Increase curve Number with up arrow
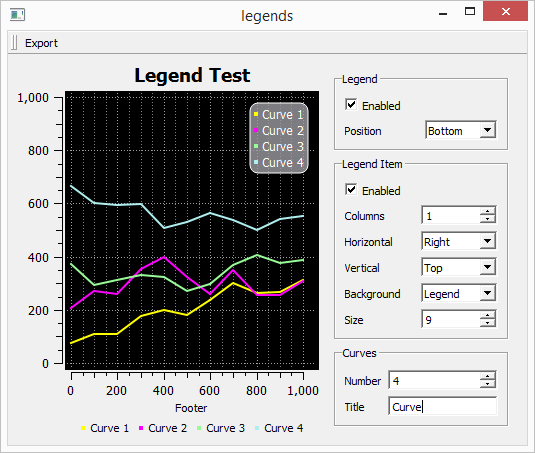Image resolution: width=535 pixels, height=453 pixels. [487, 376]
